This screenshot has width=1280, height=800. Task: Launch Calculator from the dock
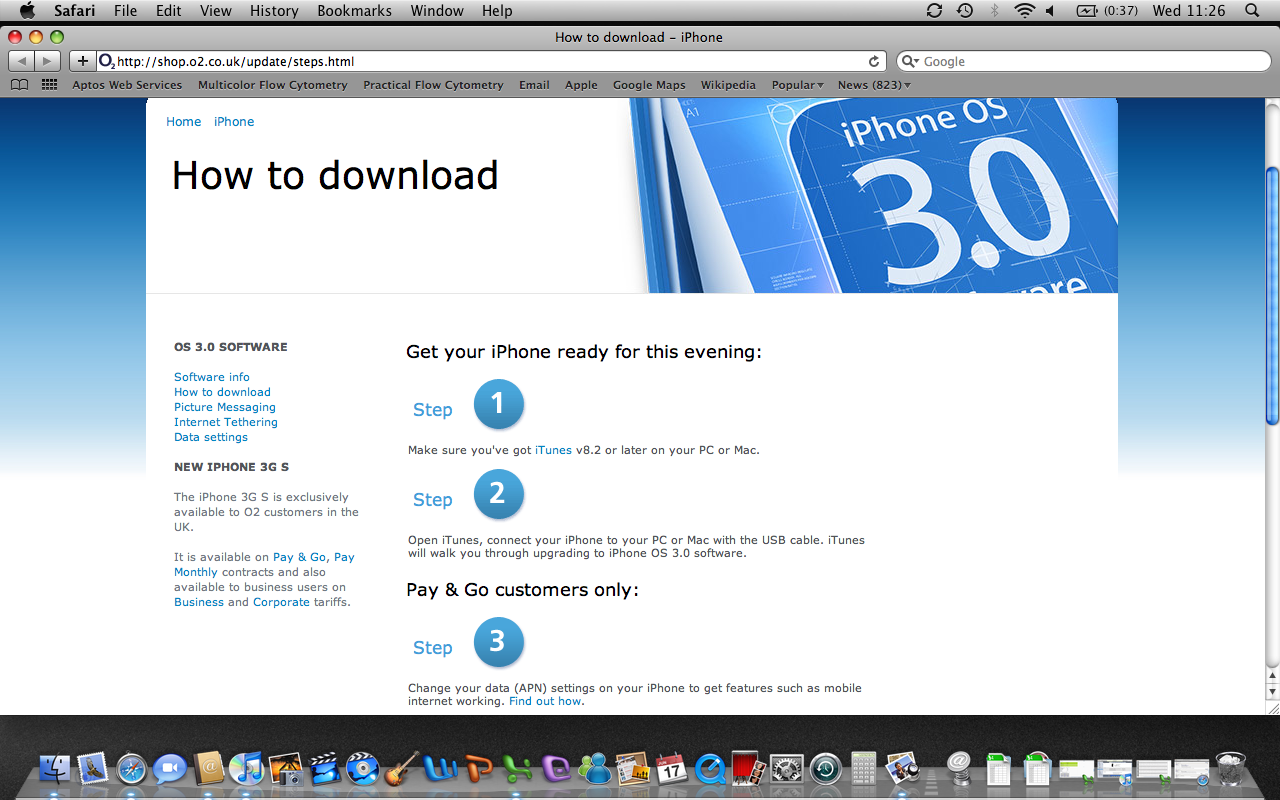864,769
